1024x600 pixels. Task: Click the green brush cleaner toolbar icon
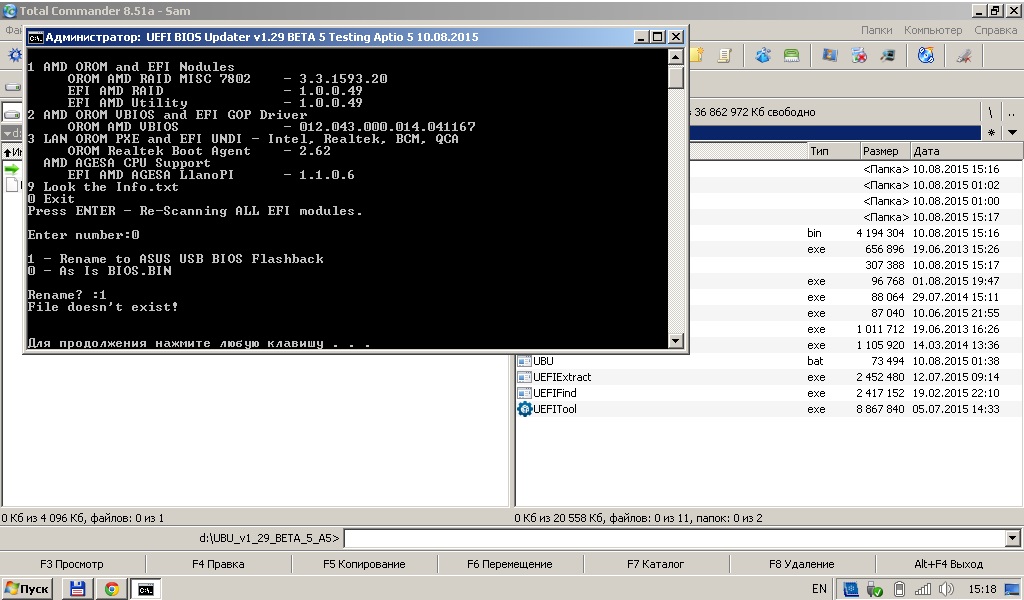[x=792, y=55]
